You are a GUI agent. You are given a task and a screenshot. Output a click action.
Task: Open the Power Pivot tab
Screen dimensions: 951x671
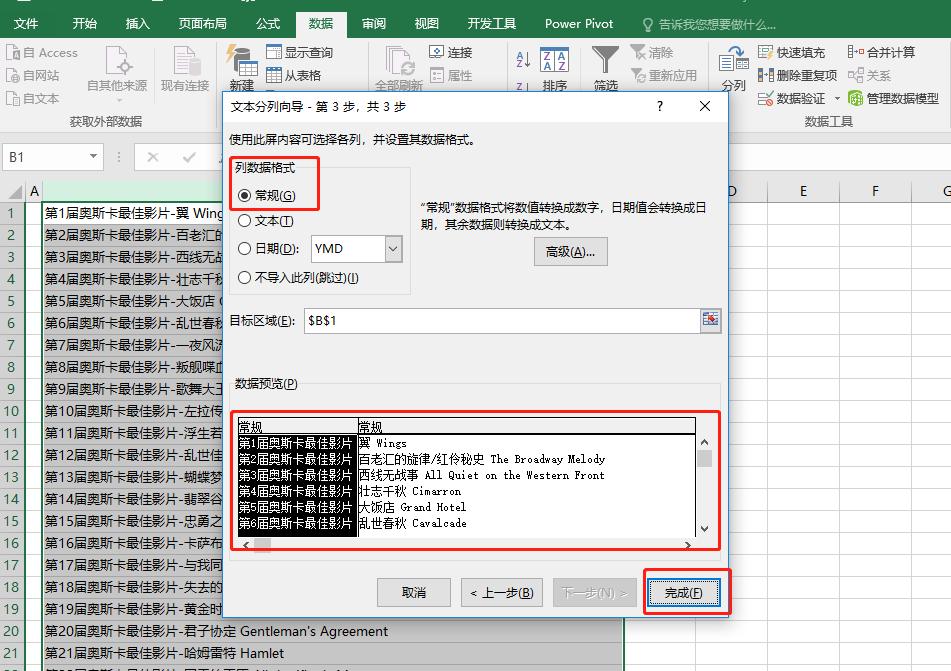(579, 24)
